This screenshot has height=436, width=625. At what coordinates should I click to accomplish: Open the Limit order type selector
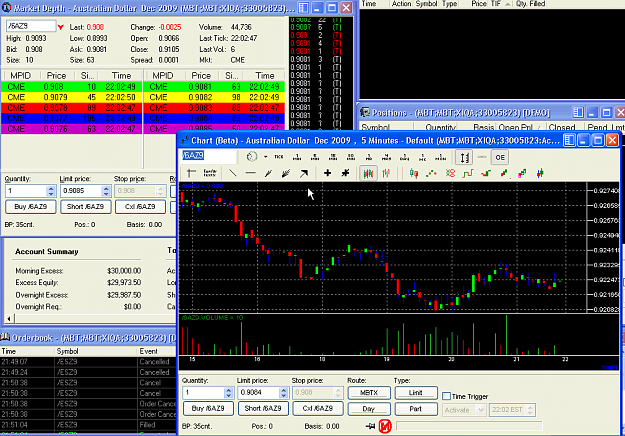point(416,393)
